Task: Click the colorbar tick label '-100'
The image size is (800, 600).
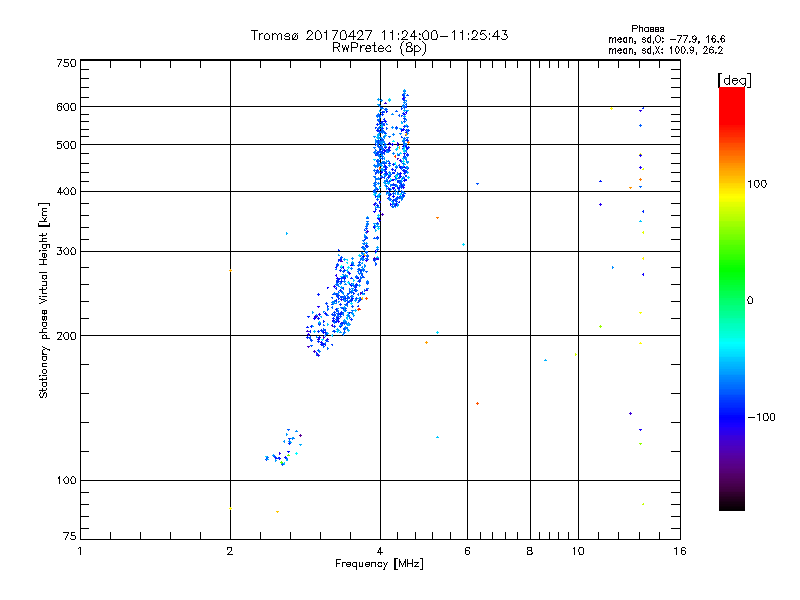Action: pyautogui.click(x=761, y=417)
